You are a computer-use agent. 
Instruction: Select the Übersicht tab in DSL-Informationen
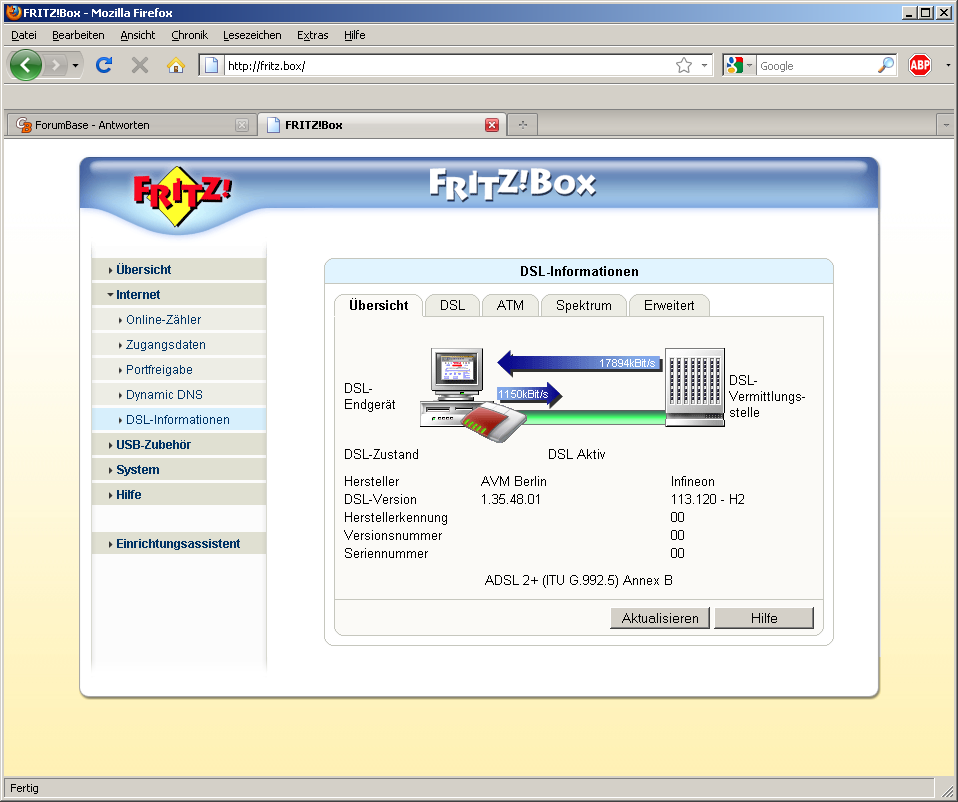click(x=379, y=305)
